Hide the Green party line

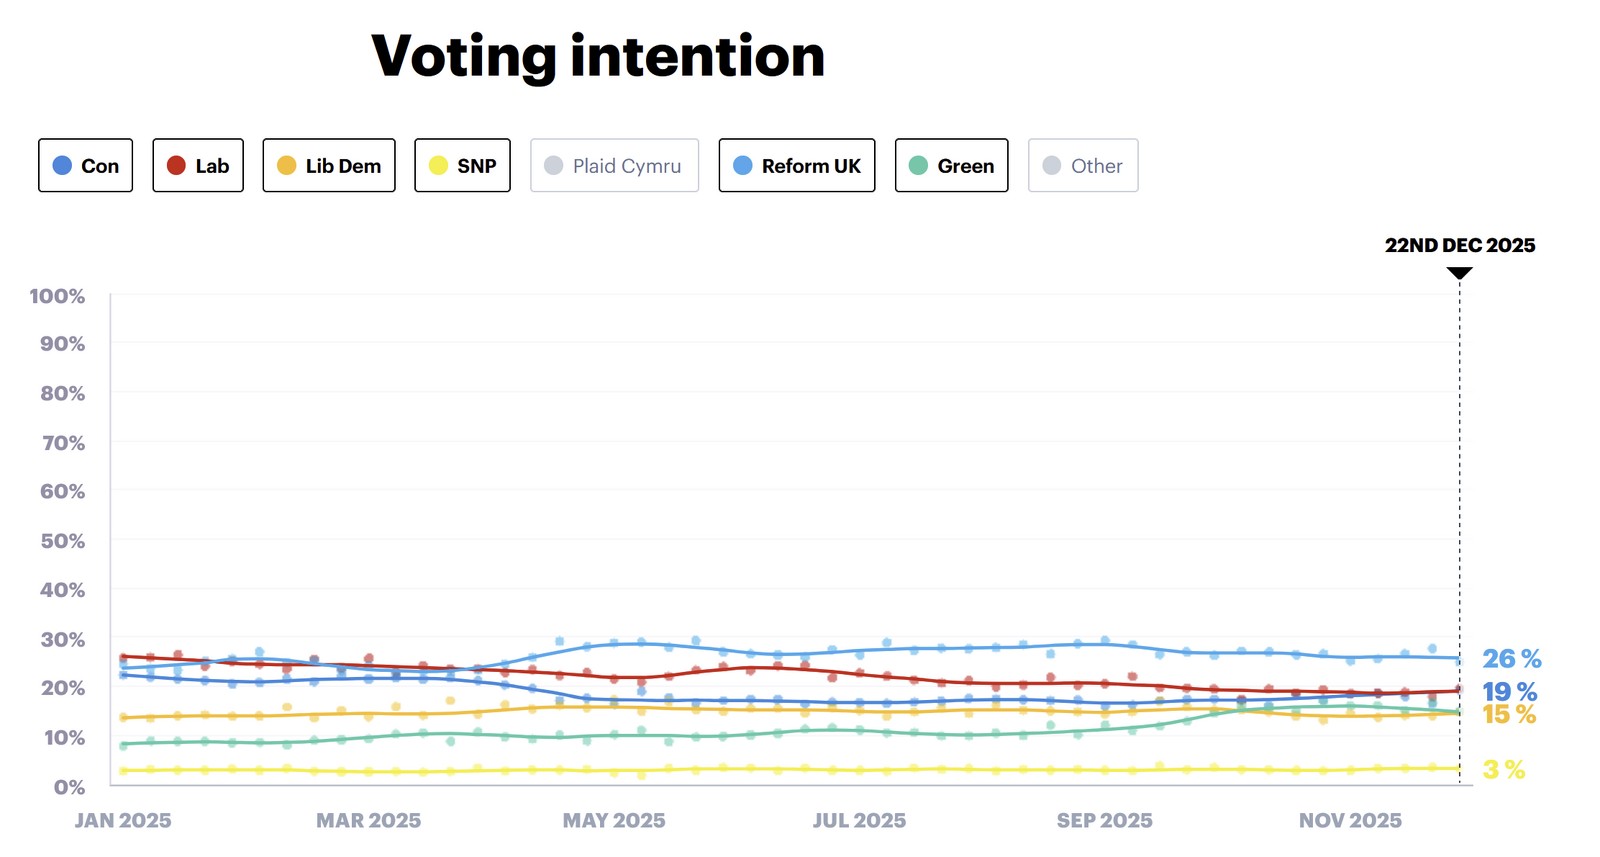click(951, 166)
